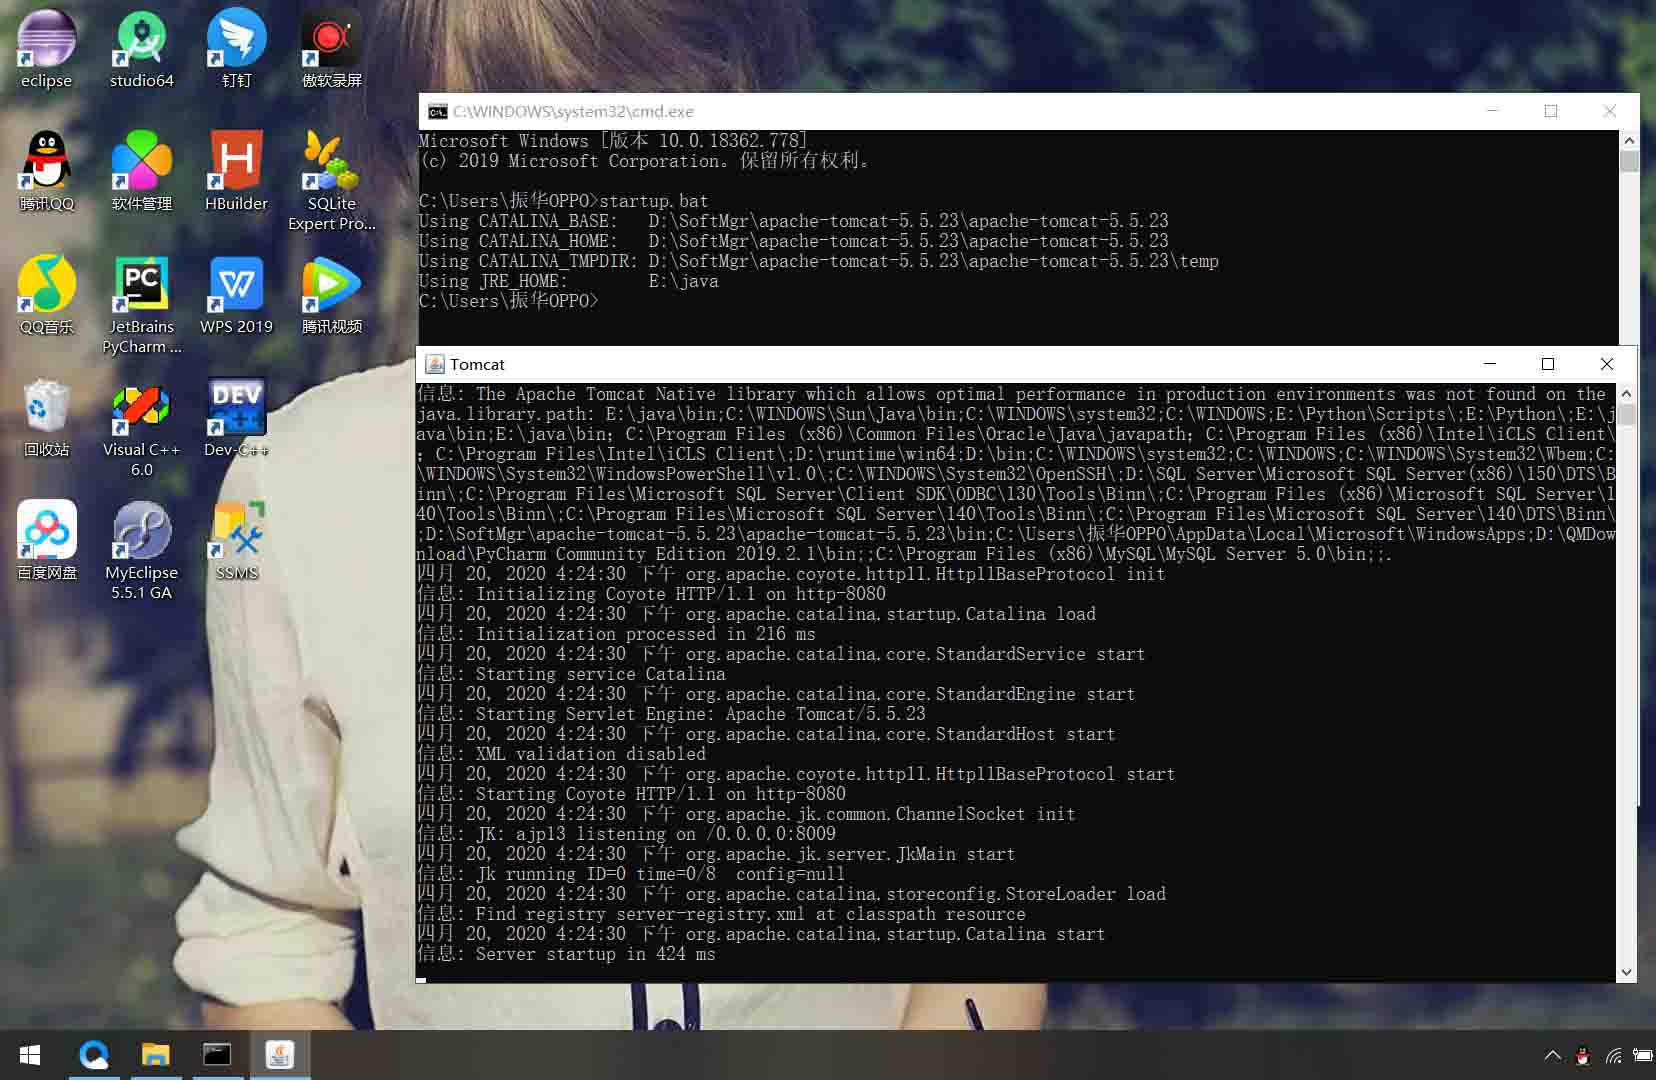Show hidden system tray icons
This screenshot has width=1656, height=1080.
click(x=1552, y=1055)
